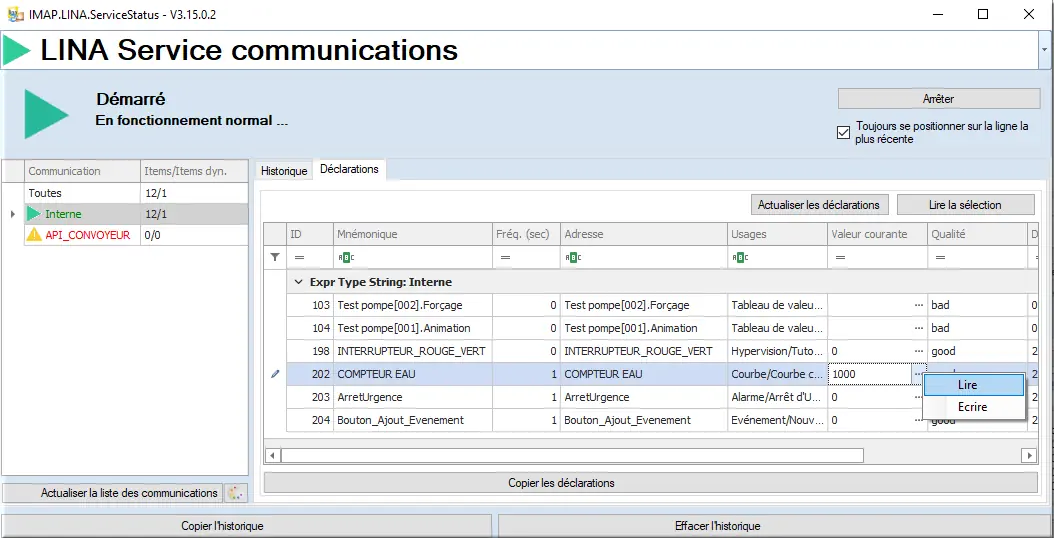Sort by the Valeur courante column header

click(x=877, y=234)
